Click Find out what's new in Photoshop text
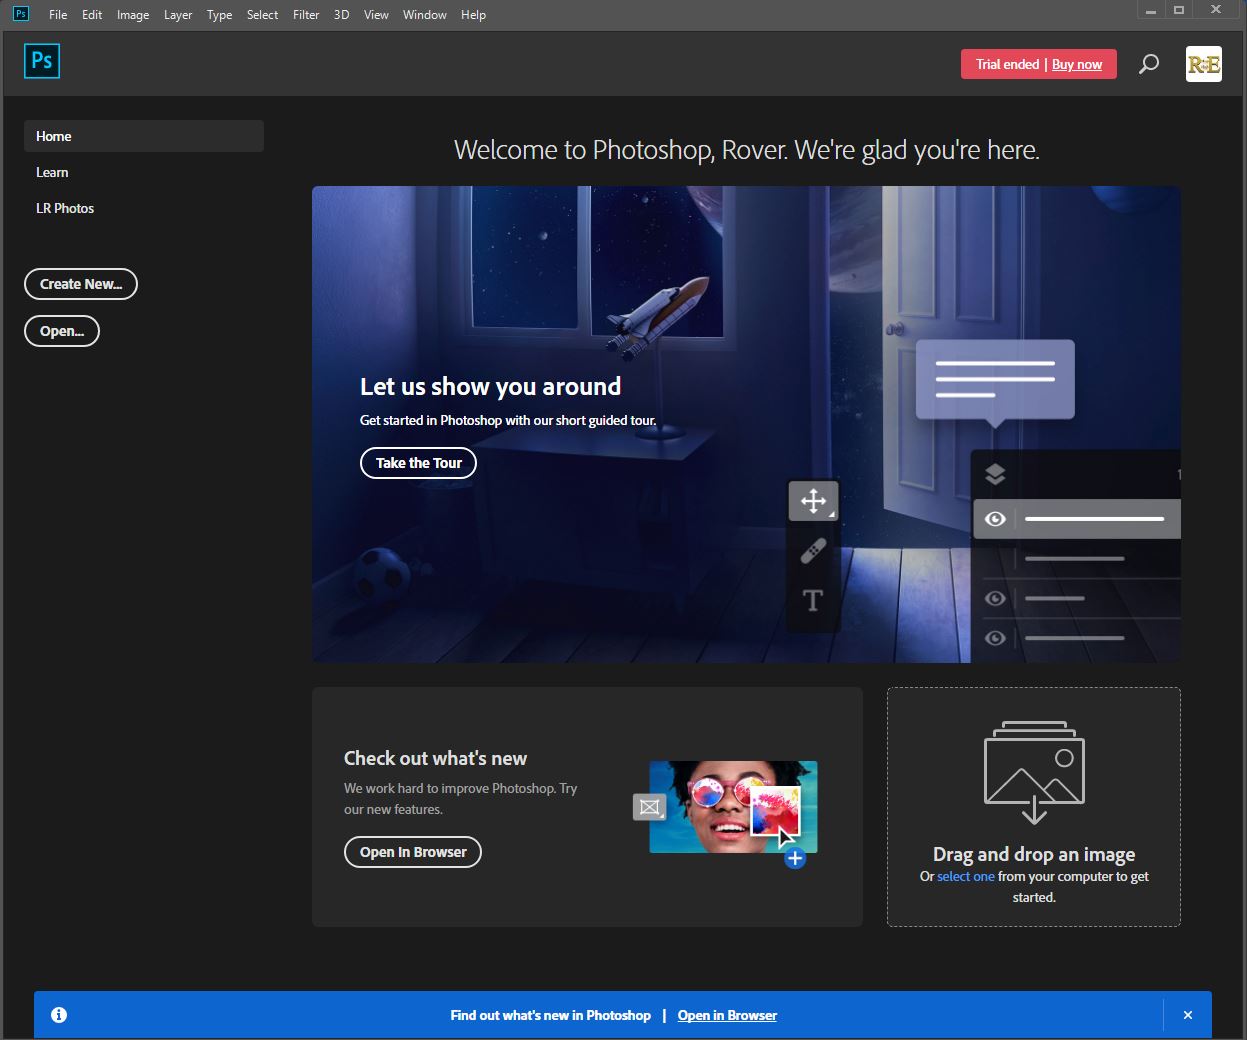 coord(550,1015)
